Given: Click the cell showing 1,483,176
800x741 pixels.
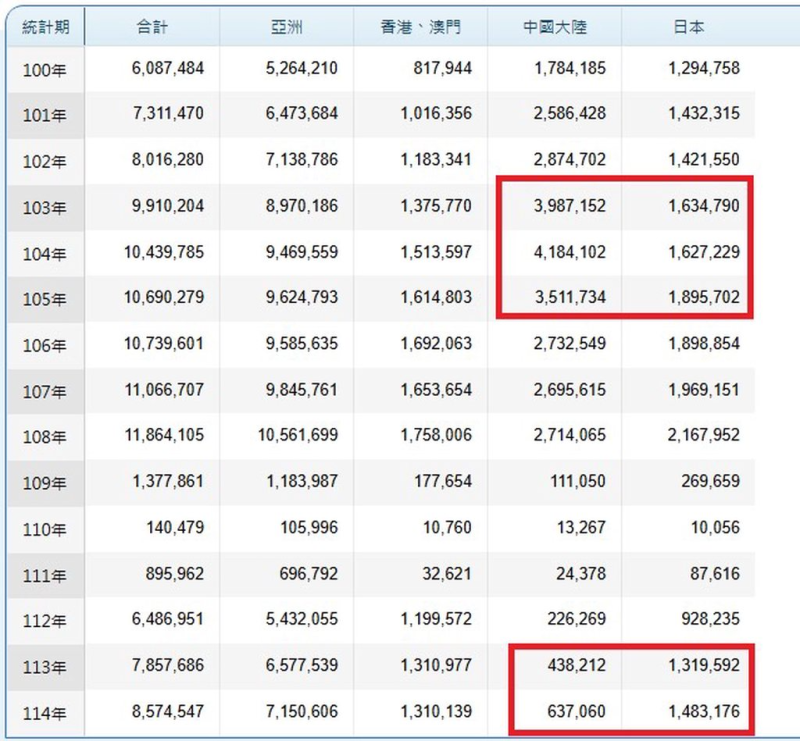Looking at the screenshot, I should click(x=703, y=711).
